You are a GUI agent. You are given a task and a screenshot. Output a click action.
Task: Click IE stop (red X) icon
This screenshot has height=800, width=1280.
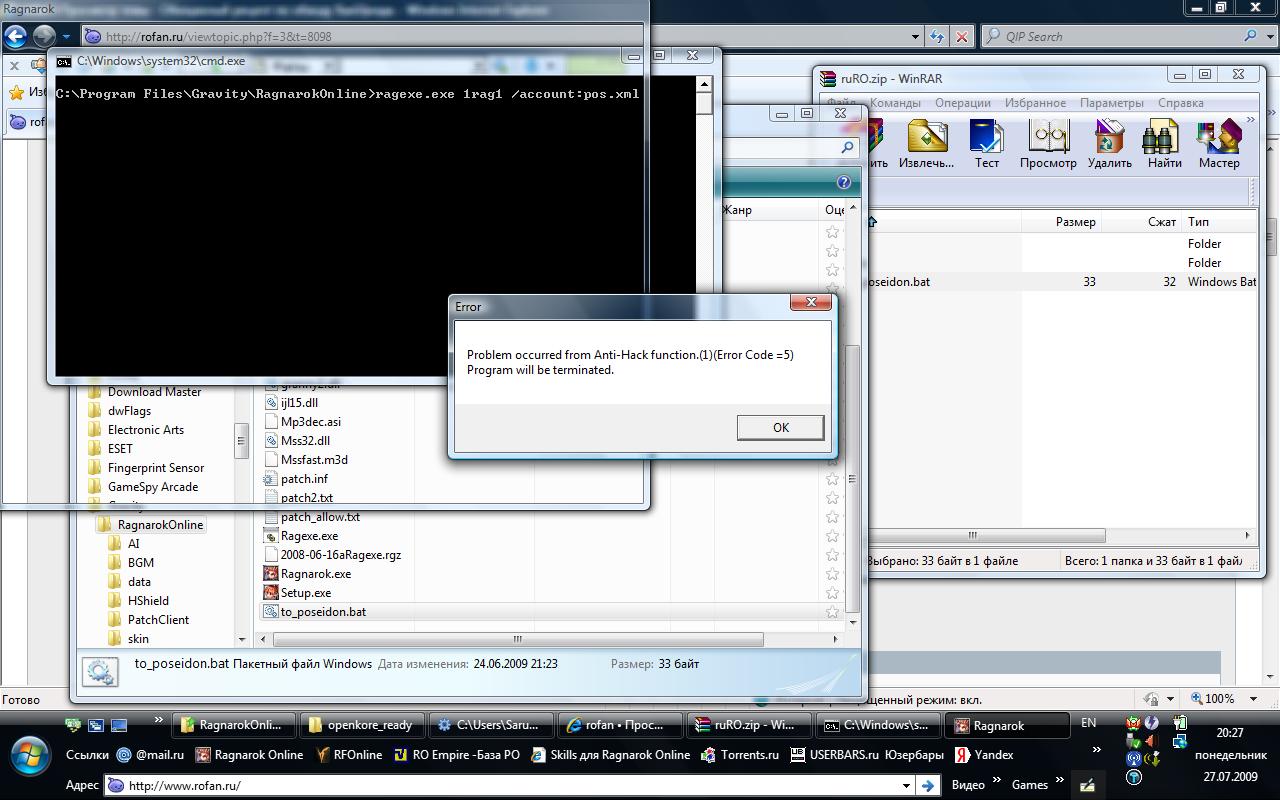click(962, 37)
